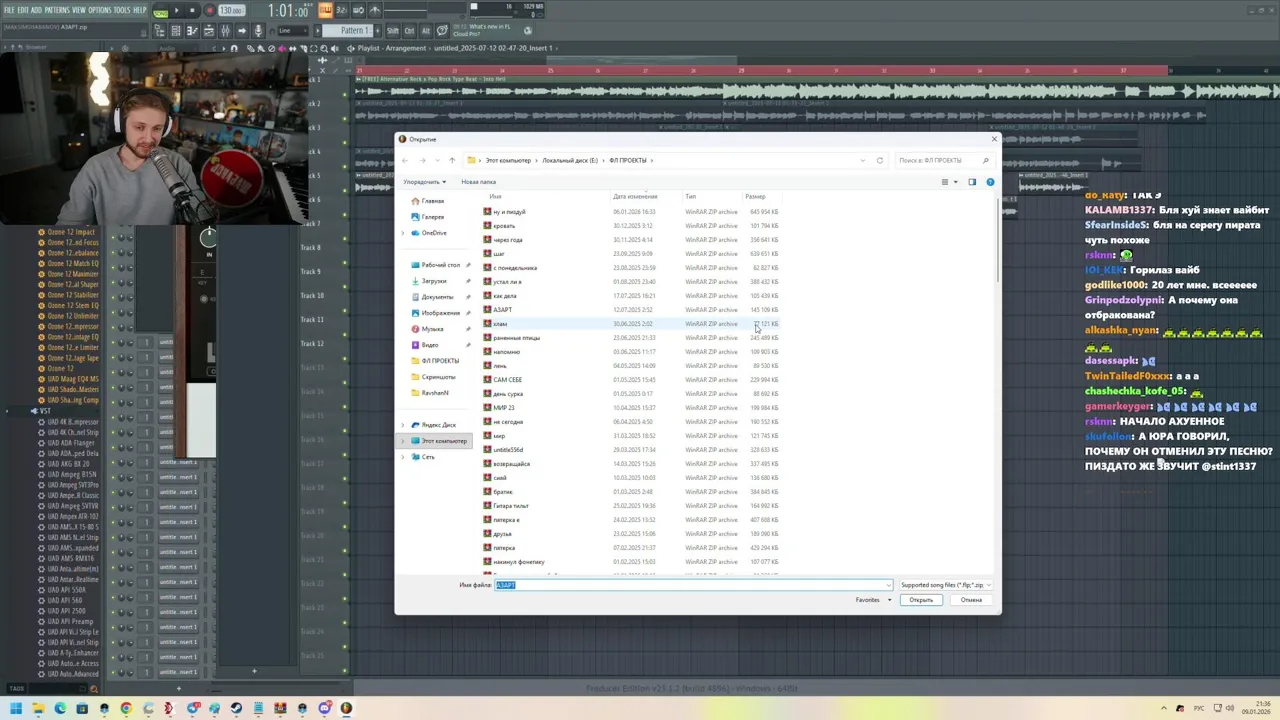Image resolution: width=1280 pixels, height=720 pixels.
Task: Open Музыка in navigation pane
Action: click(432, 329)
